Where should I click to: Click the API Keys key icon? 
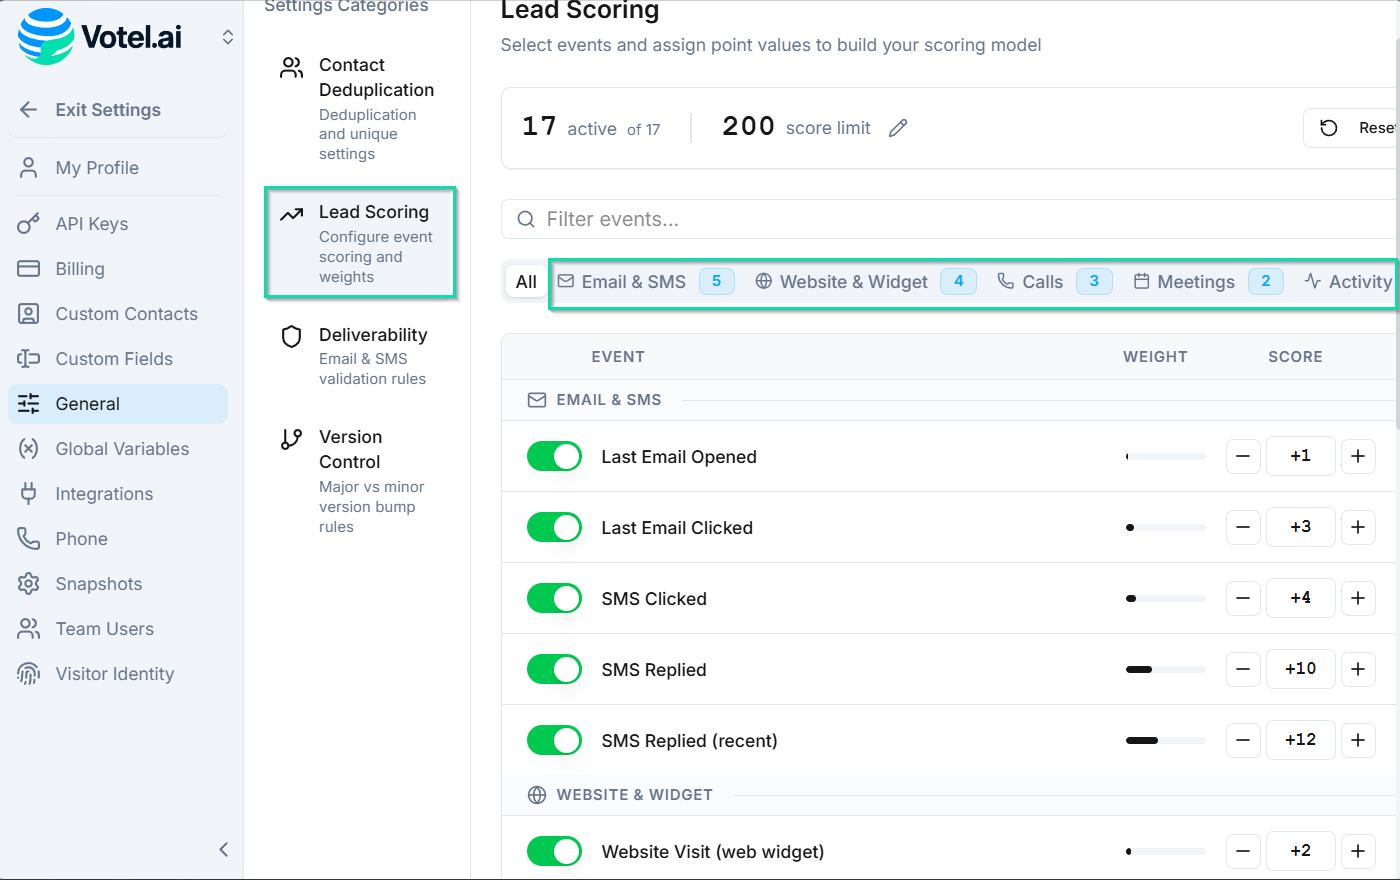coord(29,224)
